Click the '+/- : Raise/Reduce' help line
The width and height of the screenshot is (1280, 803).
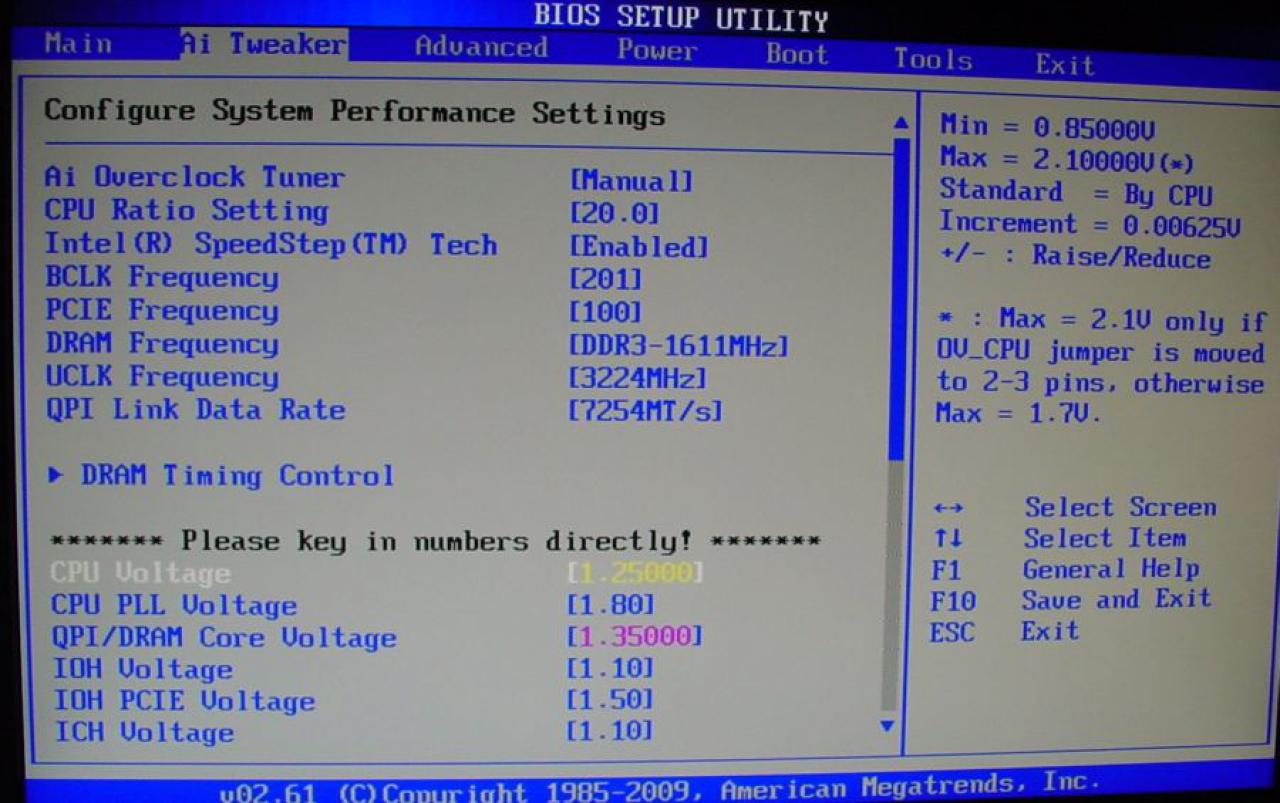(1075, 257)
